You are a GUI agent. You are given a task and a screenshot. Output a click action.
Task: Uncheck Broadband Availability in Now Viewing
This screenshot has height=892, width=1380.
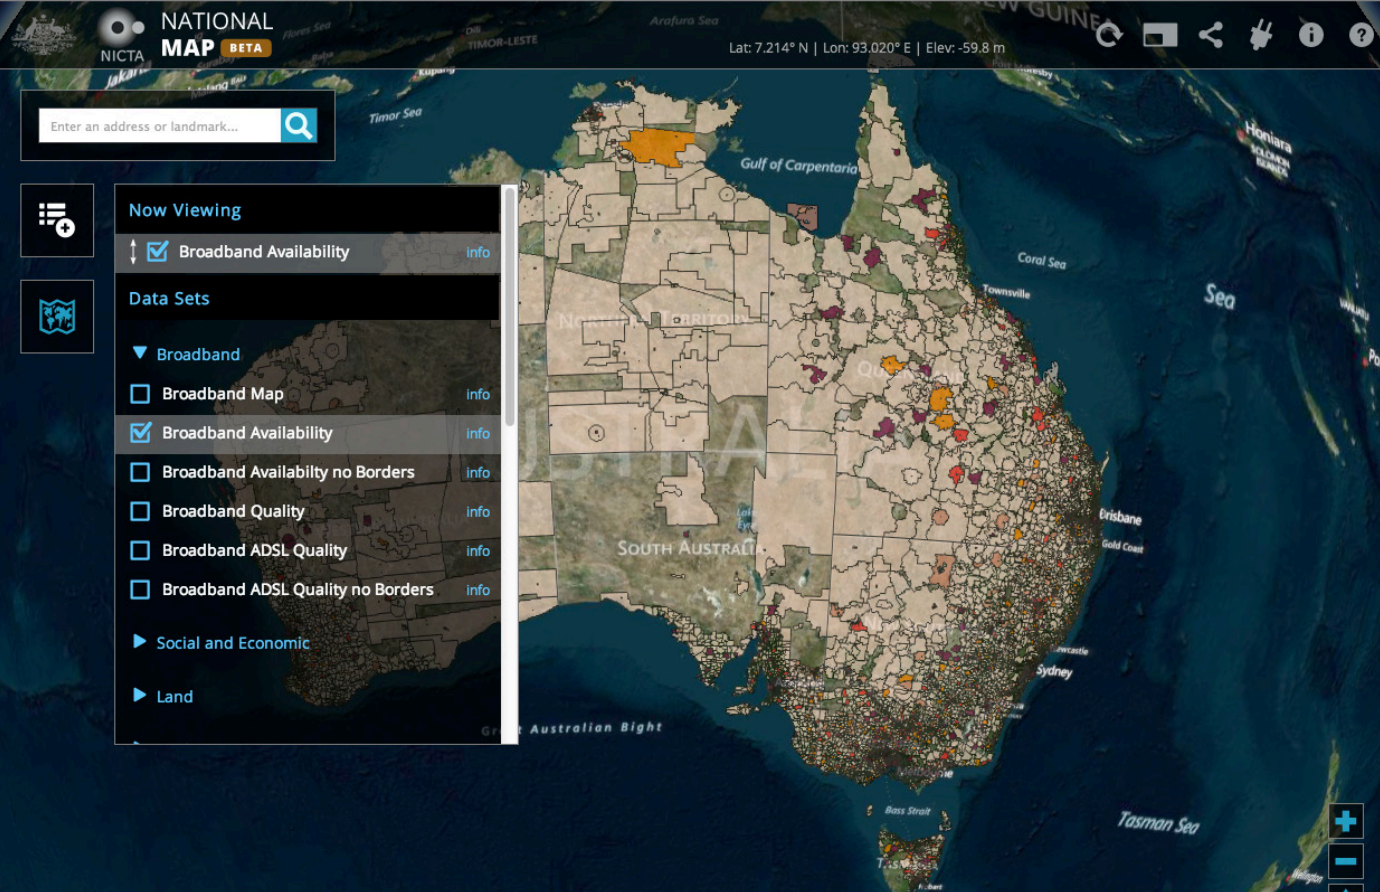click(x=157, y=251)
